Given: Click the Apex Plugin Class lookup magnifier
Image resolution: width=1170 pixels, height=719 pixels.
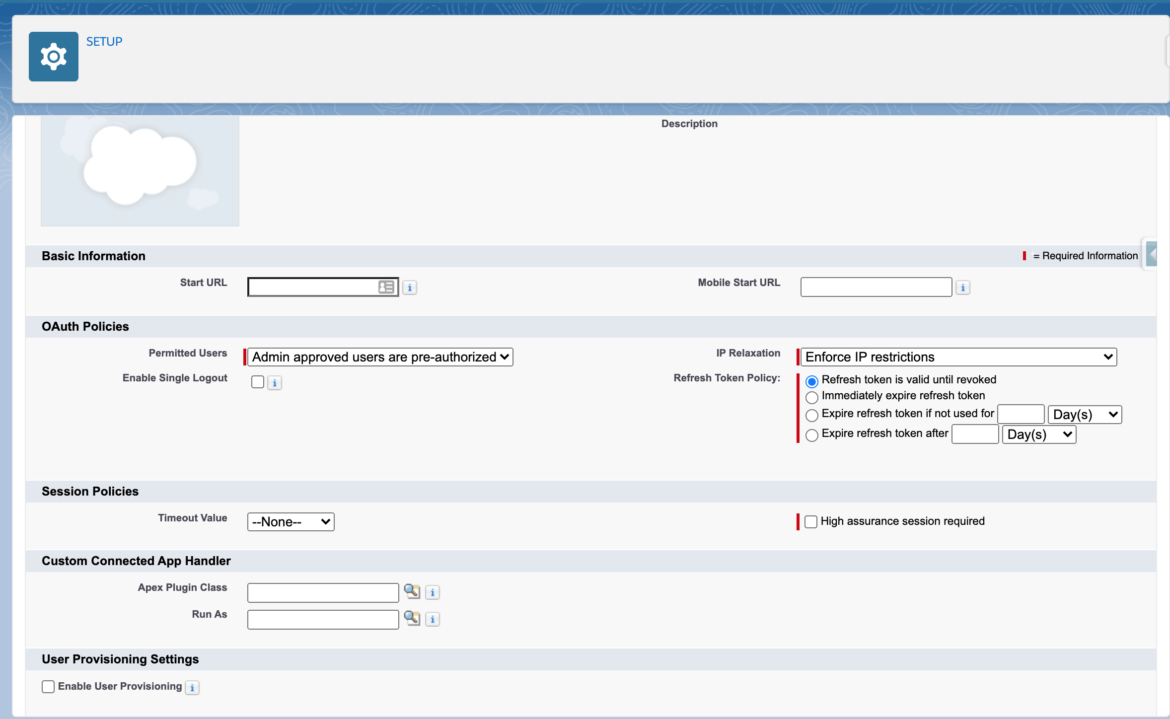Looking at the screenshot, I should [412, 592].
